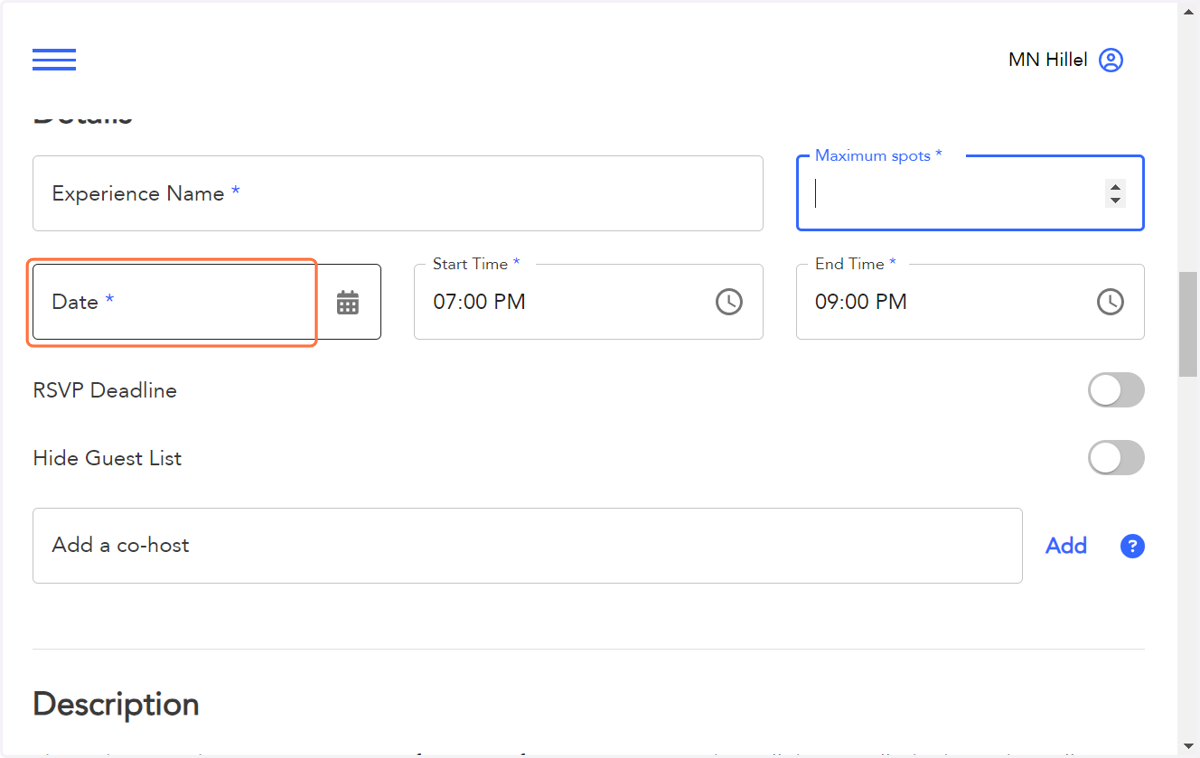Click the Hide Guest List label
This screenshot has width=1200, height=758.
pyautogui.click(x=107, y=458)
